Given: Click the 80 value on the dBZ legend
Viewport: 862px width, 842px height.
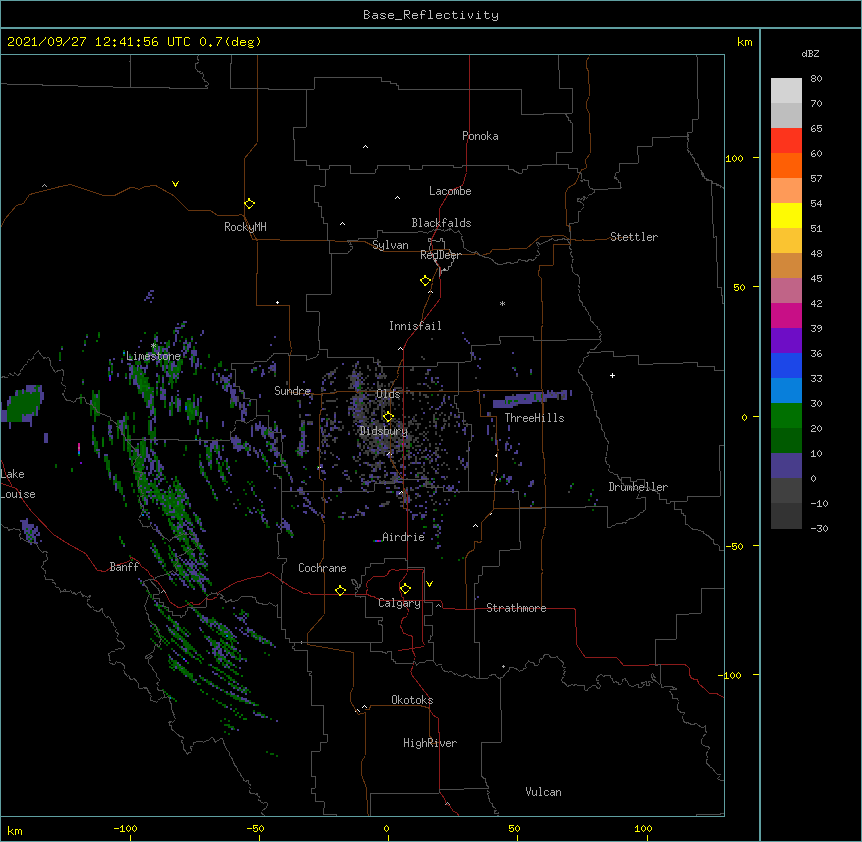Looking at the screenshot, I should [x=816, y=79].
